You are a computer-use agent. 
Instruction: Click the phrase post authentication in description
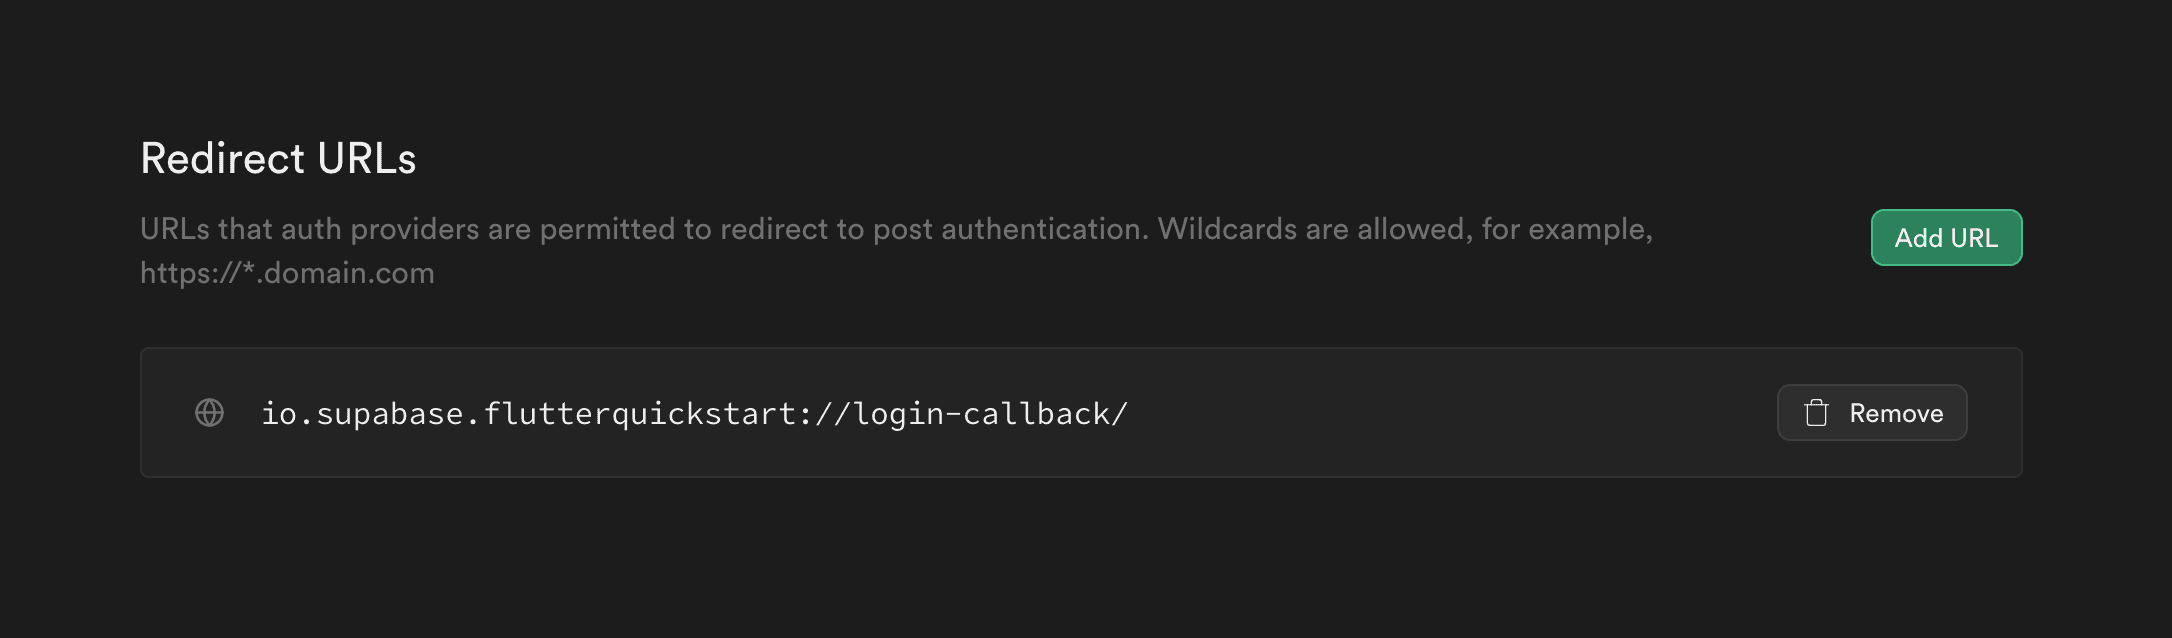pos(1007,229)
